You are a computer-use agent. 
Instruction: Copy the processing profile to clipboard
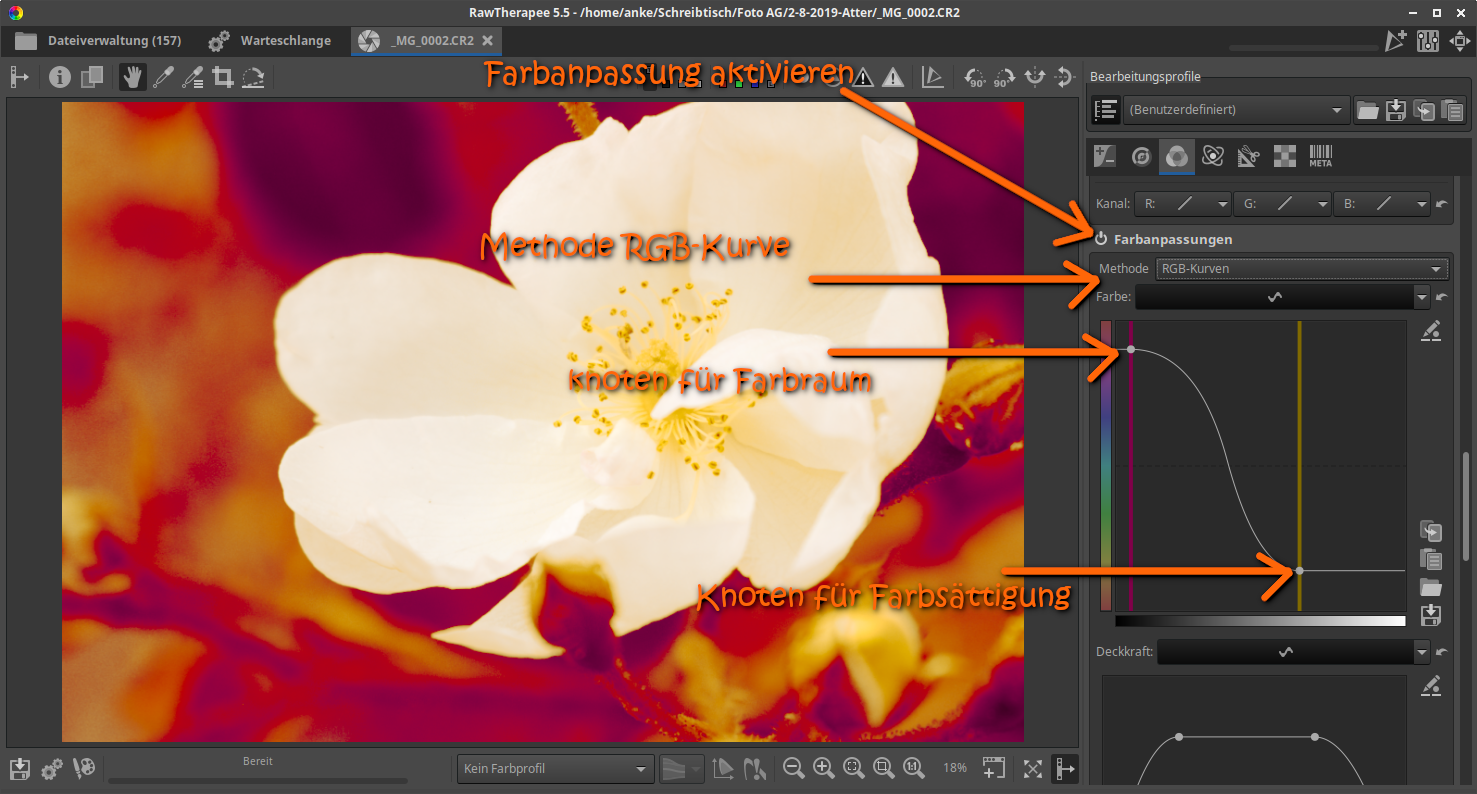pos(1424,110)
